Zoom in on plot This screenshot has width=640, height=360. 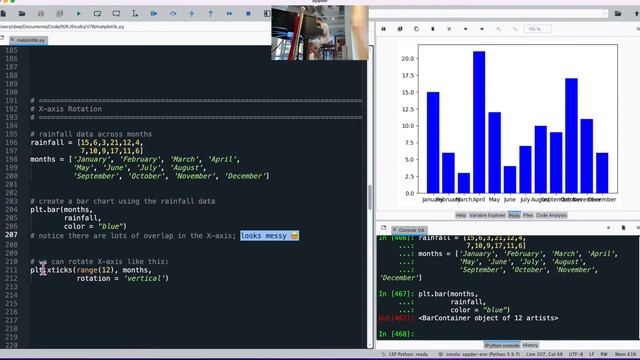[515, 29]
